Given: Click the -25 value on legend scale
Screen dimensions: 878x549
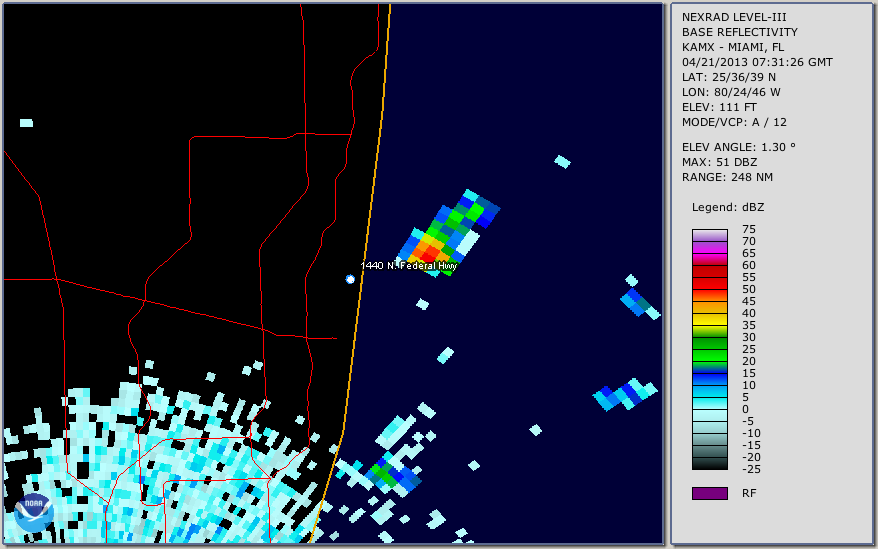Looking at the screenshot, I should (x=751, y=469).
